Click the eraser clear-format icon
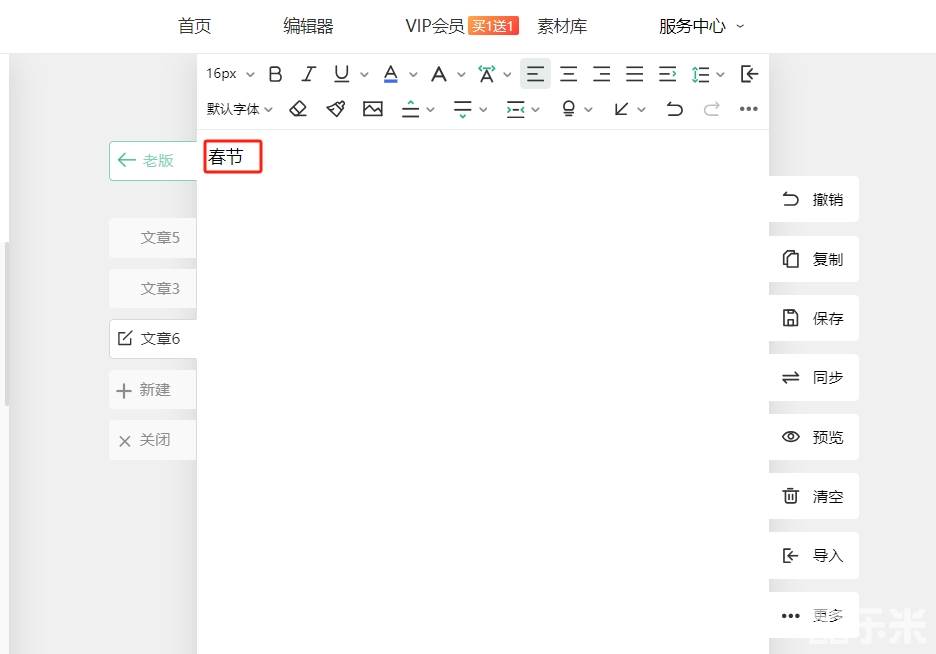This screenshot has width=936, height=654. coord(298,109)
